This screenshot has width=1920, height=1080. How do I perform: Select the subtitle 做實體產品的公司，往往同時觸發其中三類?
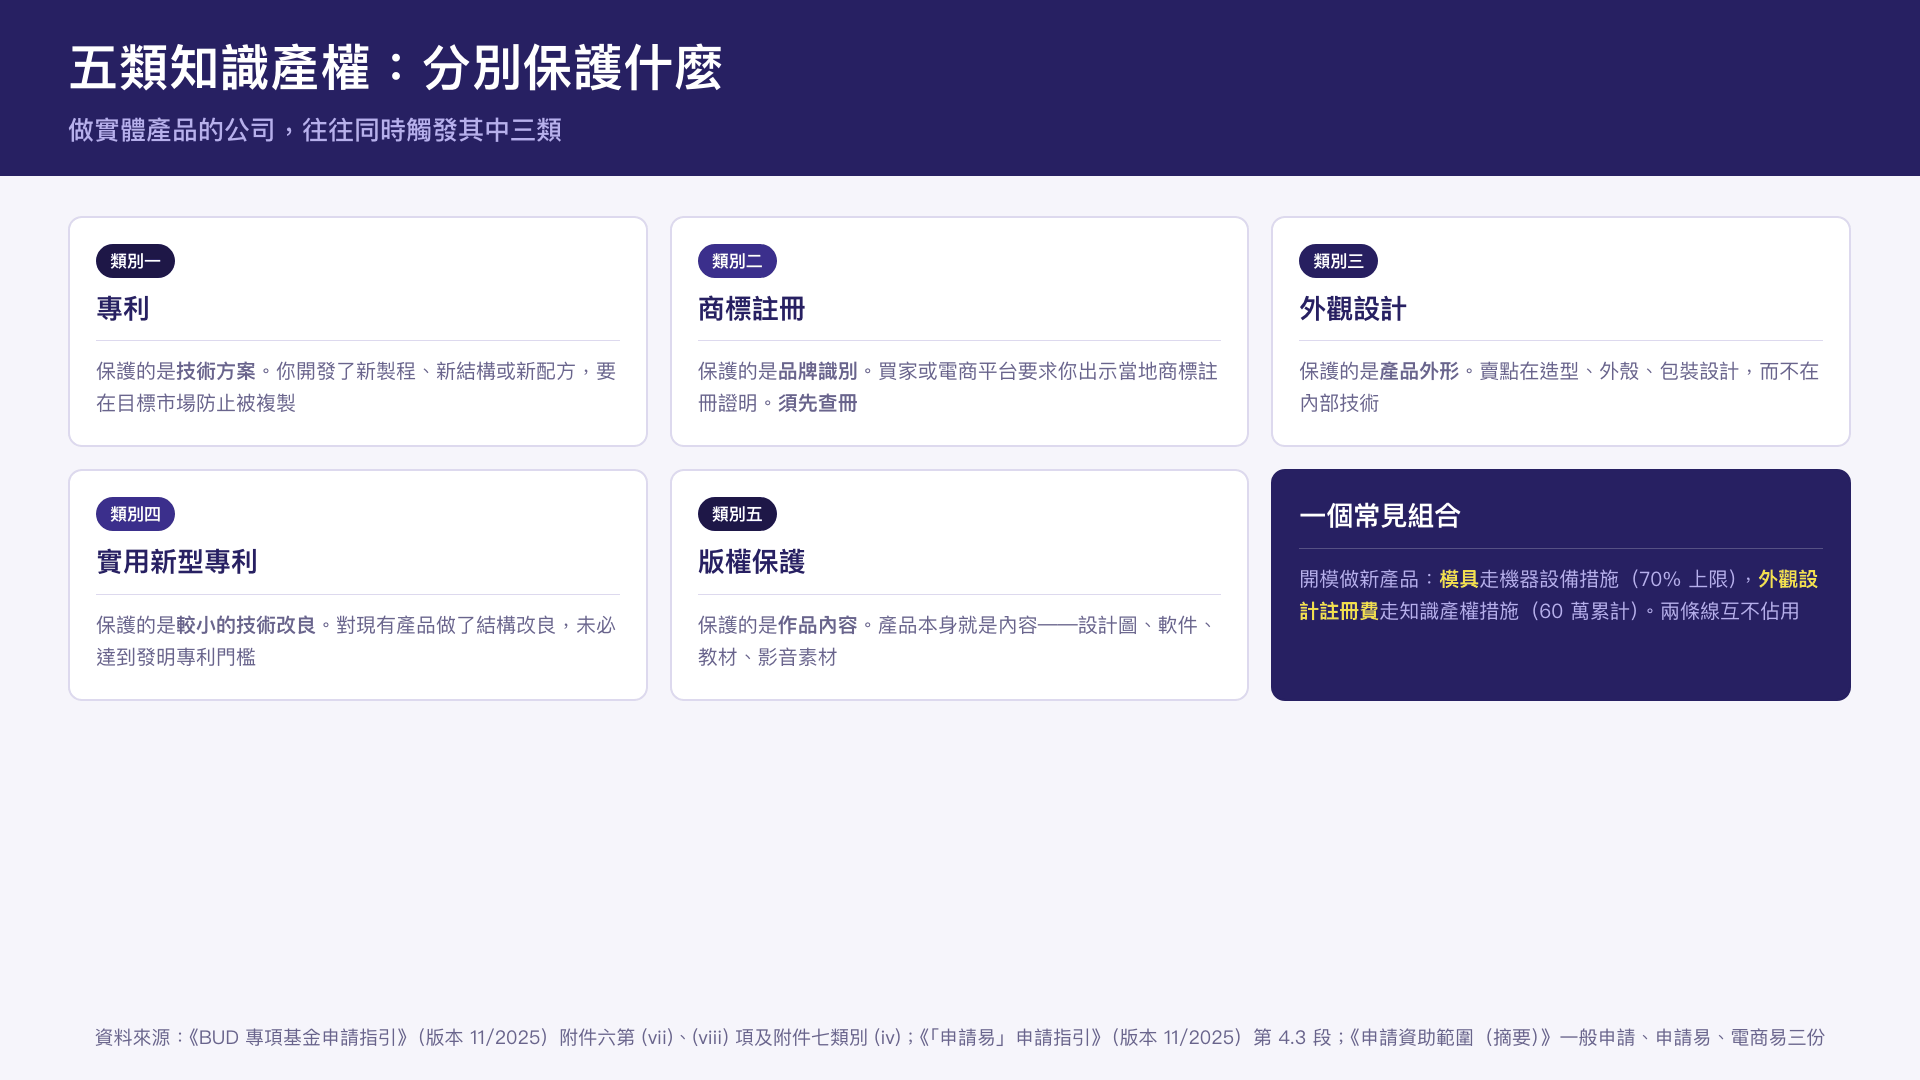(315, 130)
